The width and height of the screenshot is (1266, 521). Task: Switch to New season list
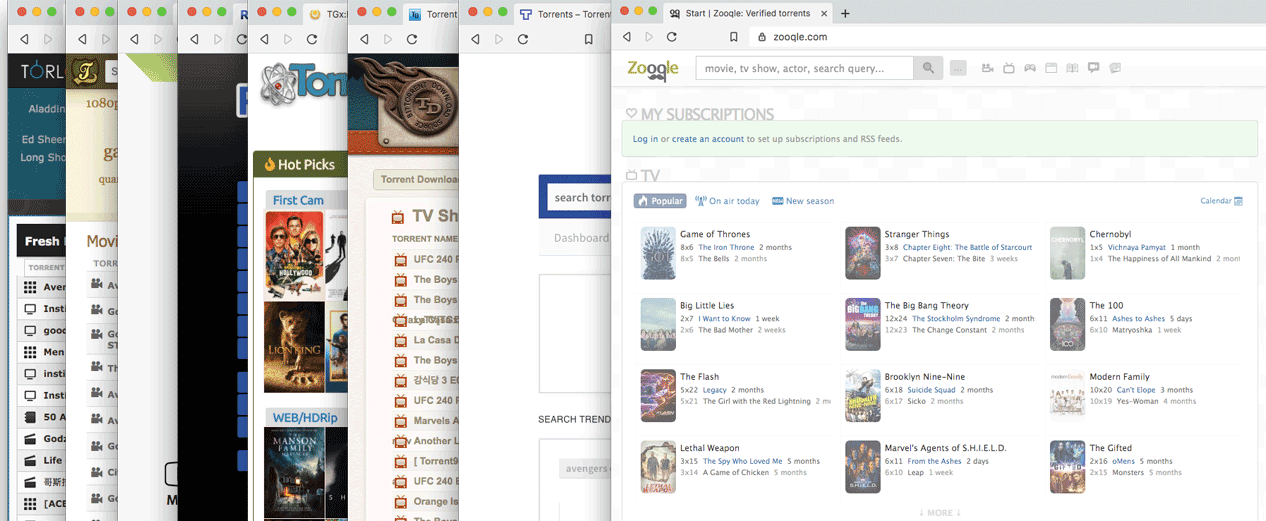pyautogui.click(x=803, y=201)
